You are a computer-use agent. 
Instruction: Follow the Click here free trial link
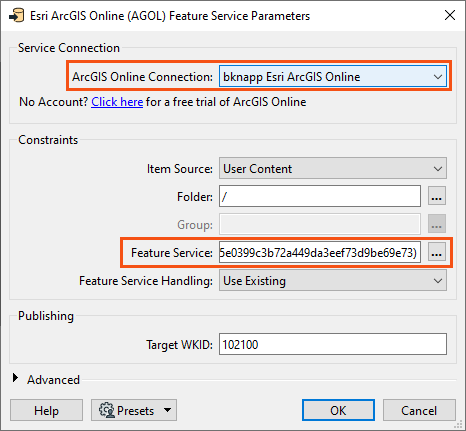coord(117,102)
